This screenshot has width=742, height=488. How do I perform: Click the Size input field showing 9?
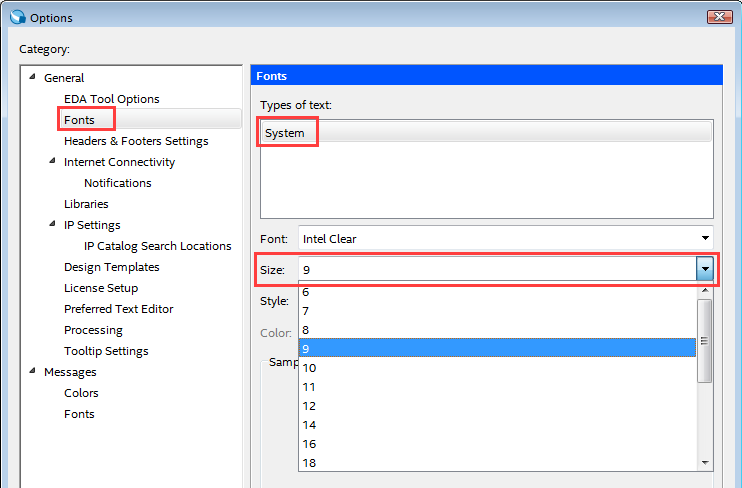tap(495, 270)
